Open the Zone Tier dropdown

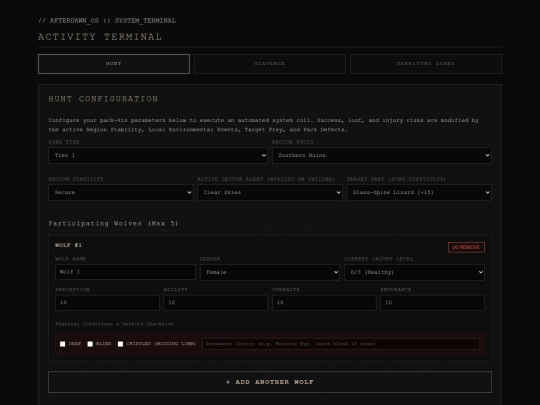pos(158,155)
